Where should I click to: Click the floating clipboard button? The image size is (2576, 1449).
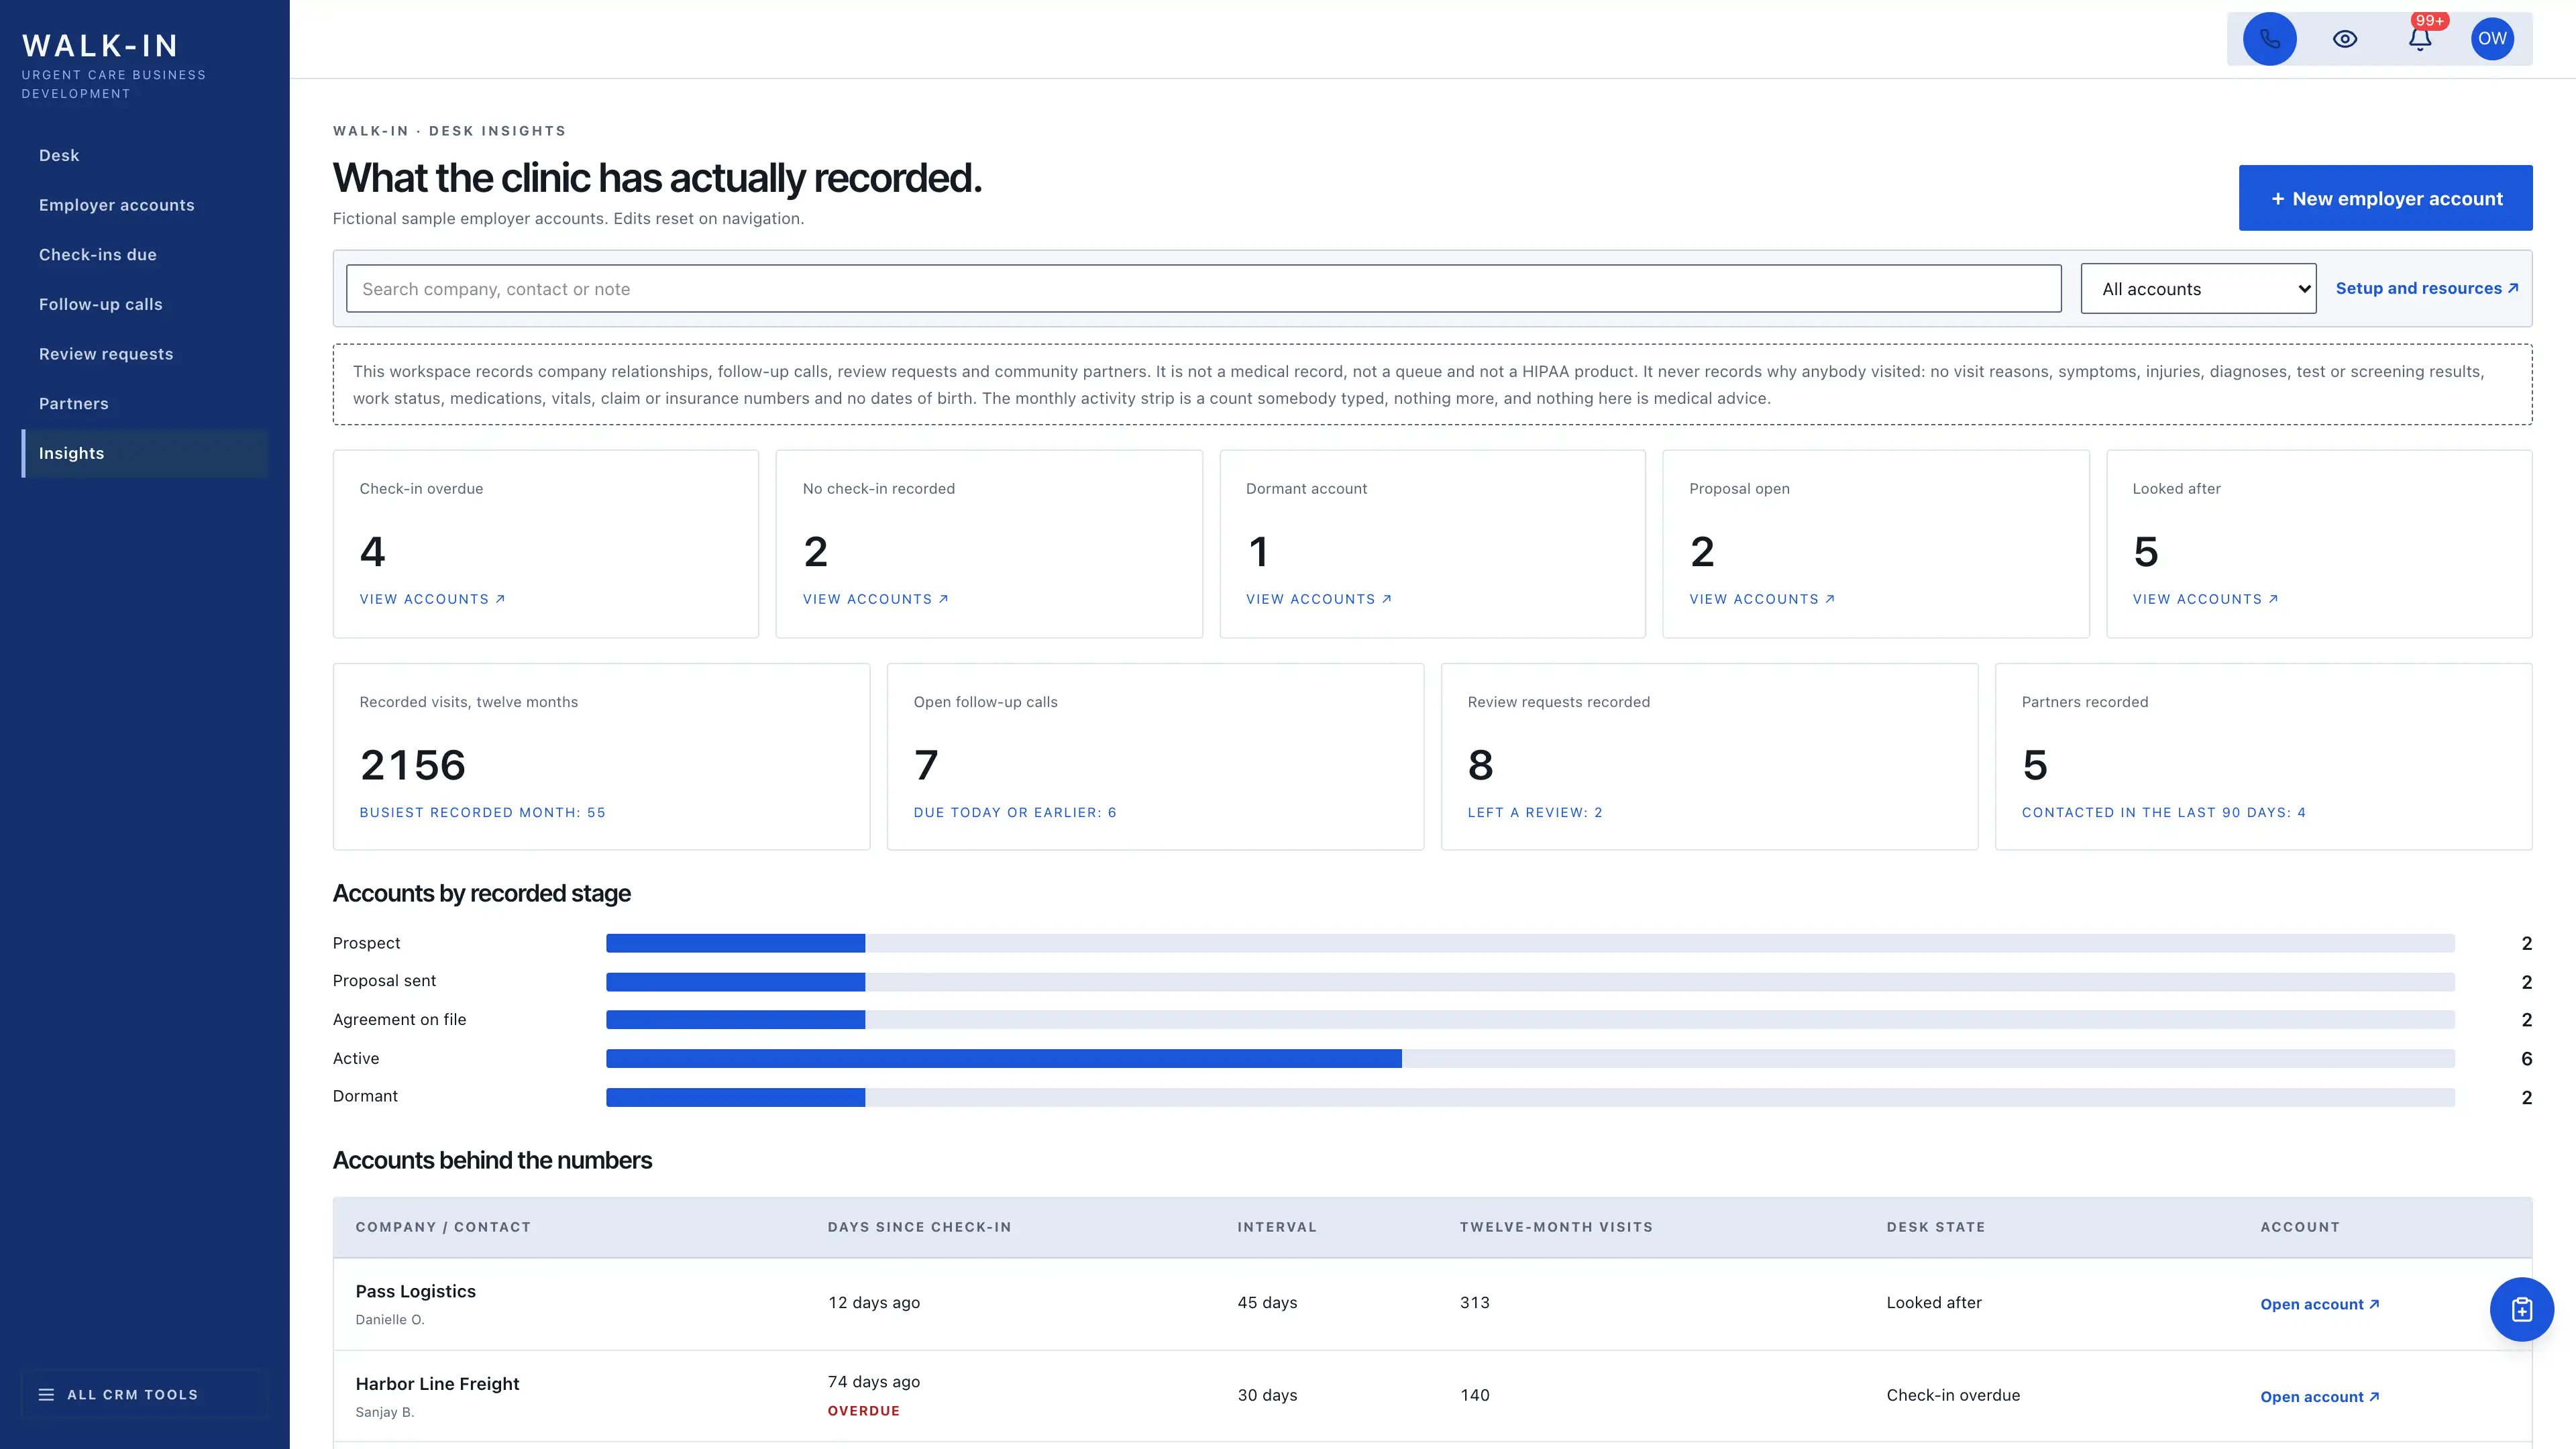click(2521, 1309)
